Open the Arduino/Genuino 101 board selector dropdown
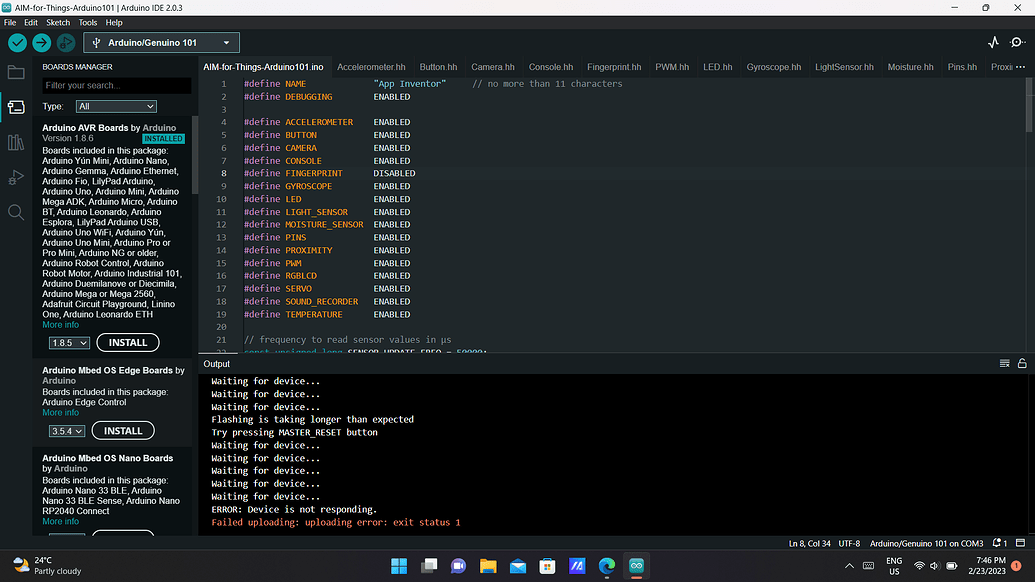Image resolution: width=1035 pixels, height=582 pixels. tap(160, 43)
